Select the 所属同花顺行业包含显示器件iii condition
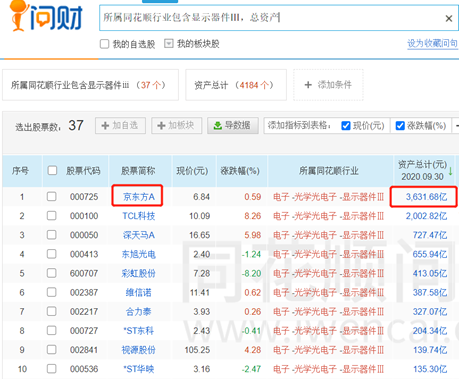Viewport: 459px width, 379px height. 90,85
